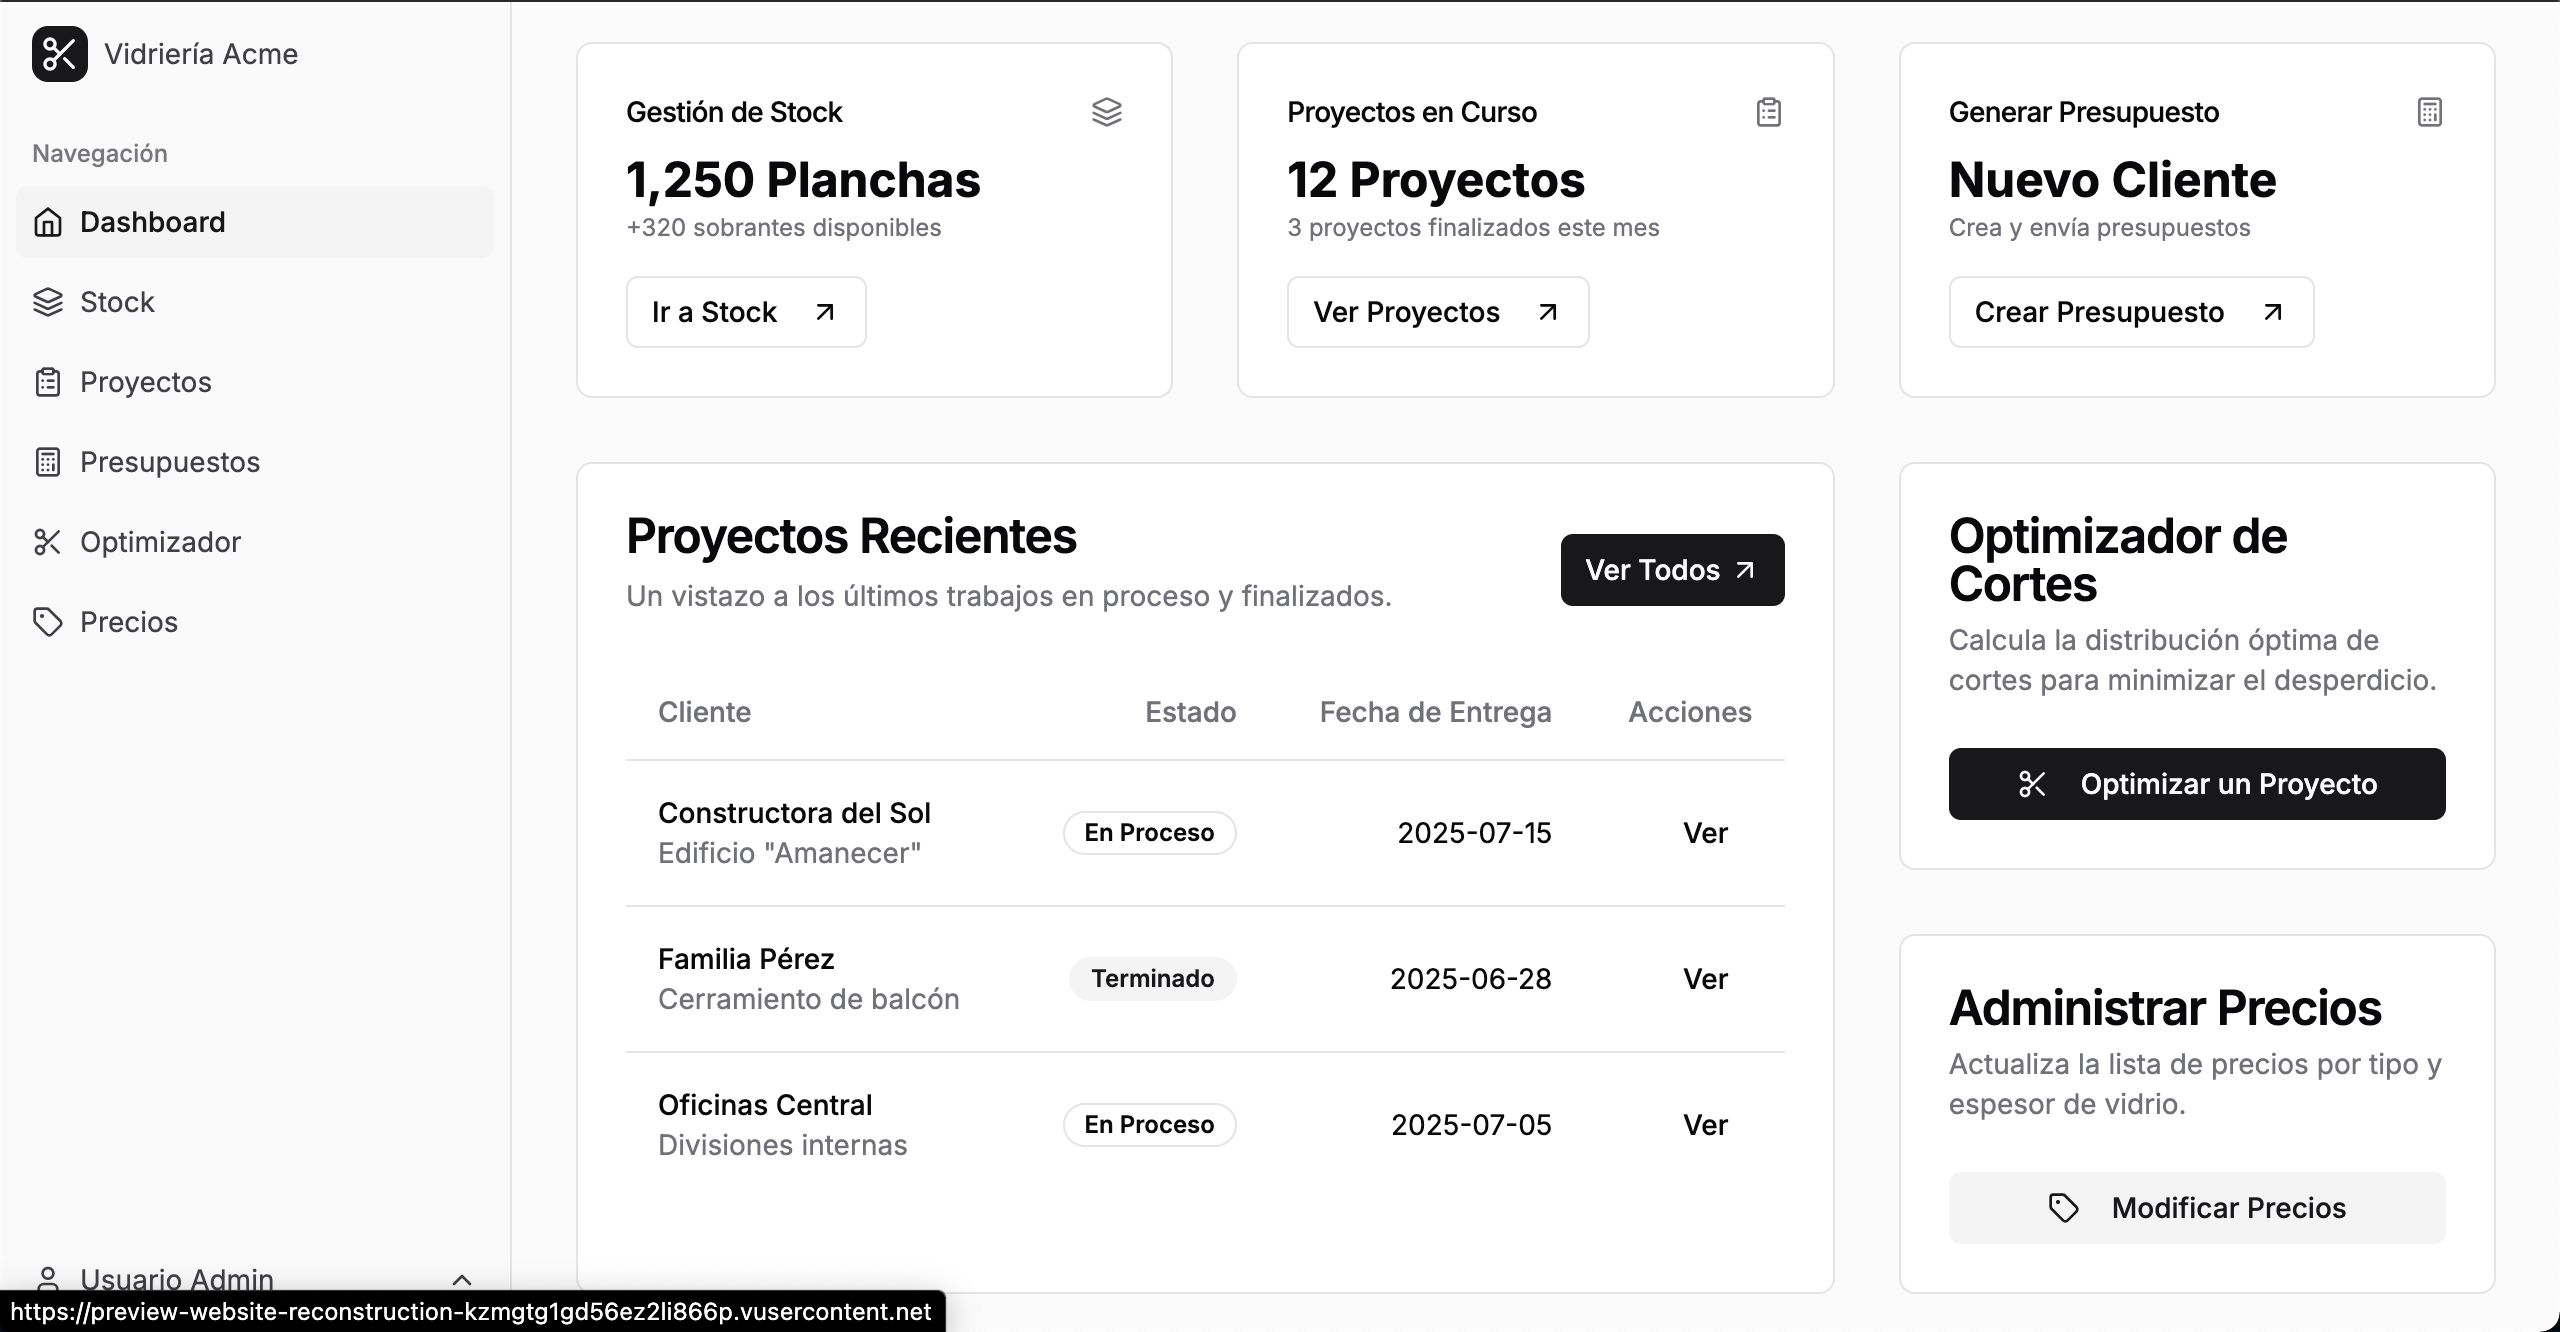Select the Dashboard home icon
Screen dimensions: 2560x1332
pos(49,221)
